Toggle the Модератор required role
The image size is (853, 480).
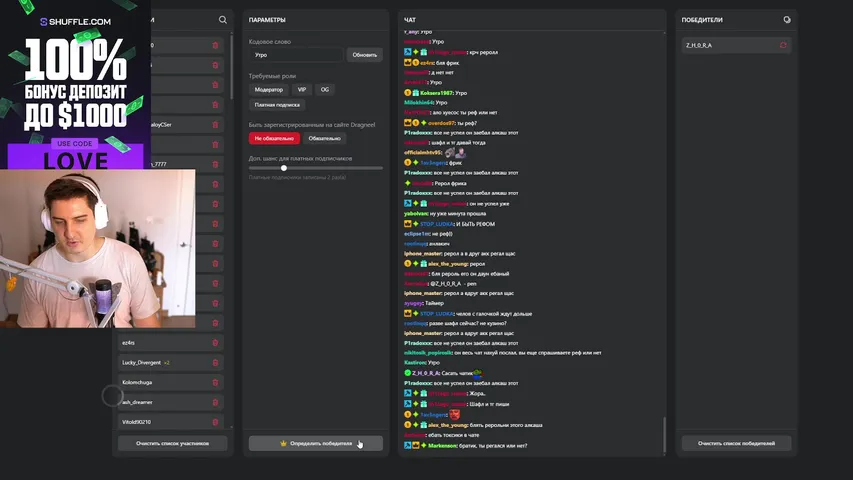(268, 89)
